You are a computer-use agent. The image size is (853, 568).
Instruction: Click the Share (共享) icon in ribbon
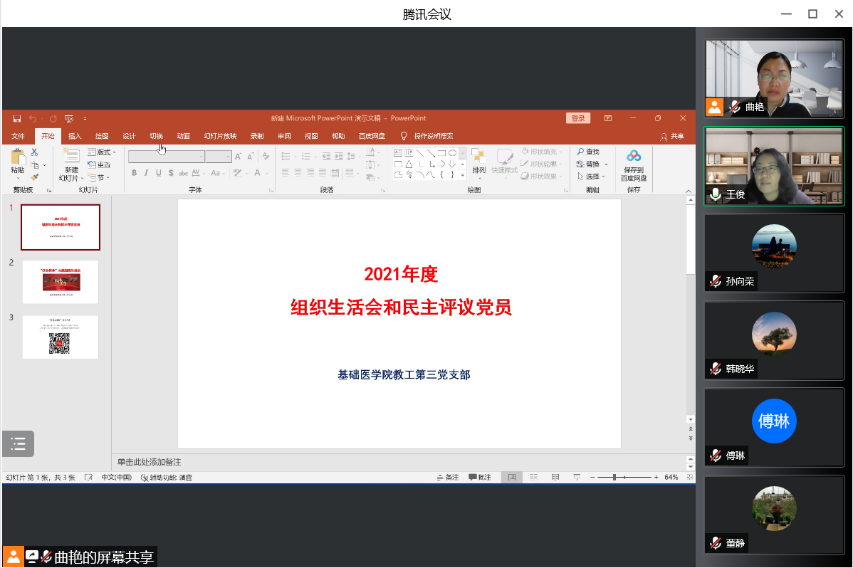(x=672, y=136)
